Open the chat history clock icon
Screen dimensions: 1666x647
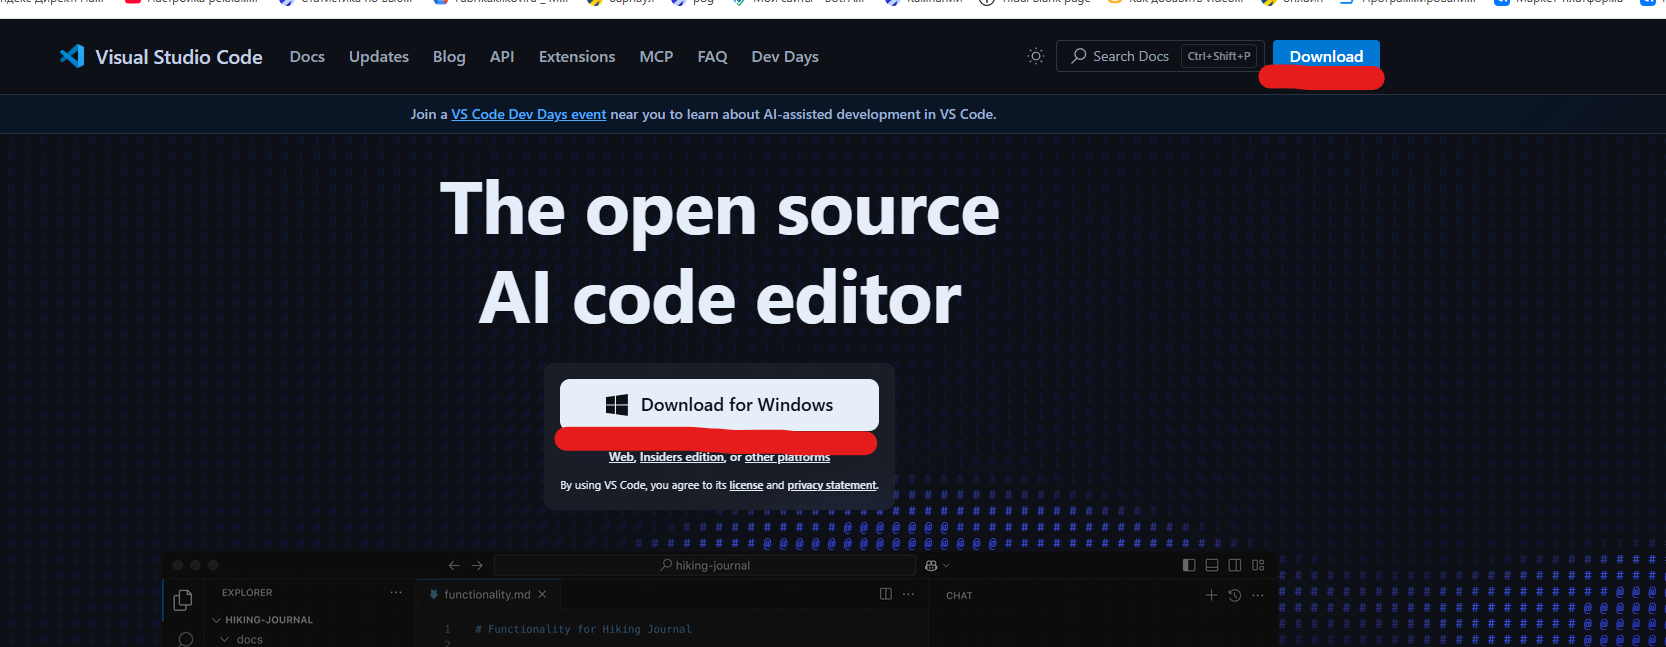click(x=1235, y=595)
